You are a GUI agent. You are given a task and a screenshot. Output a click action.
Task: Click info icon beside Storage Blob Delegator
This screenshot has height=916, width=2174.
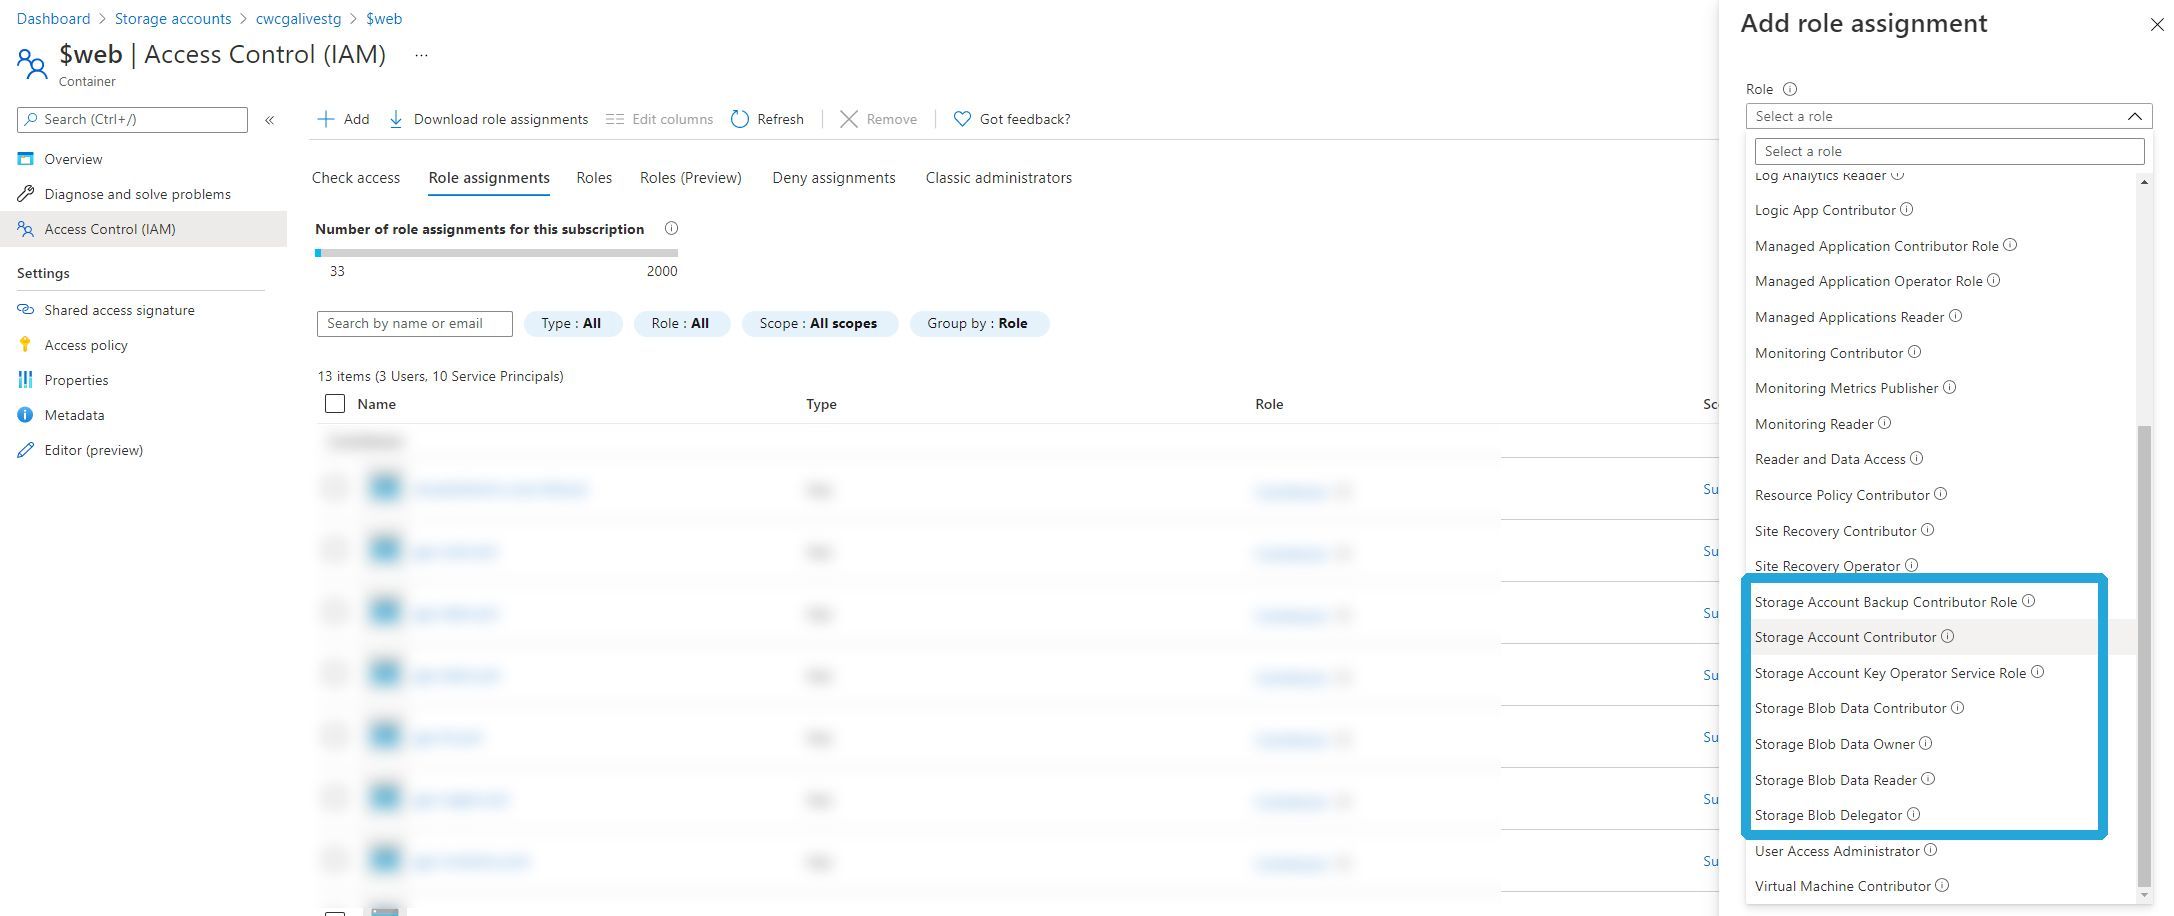pos(1913,814)
